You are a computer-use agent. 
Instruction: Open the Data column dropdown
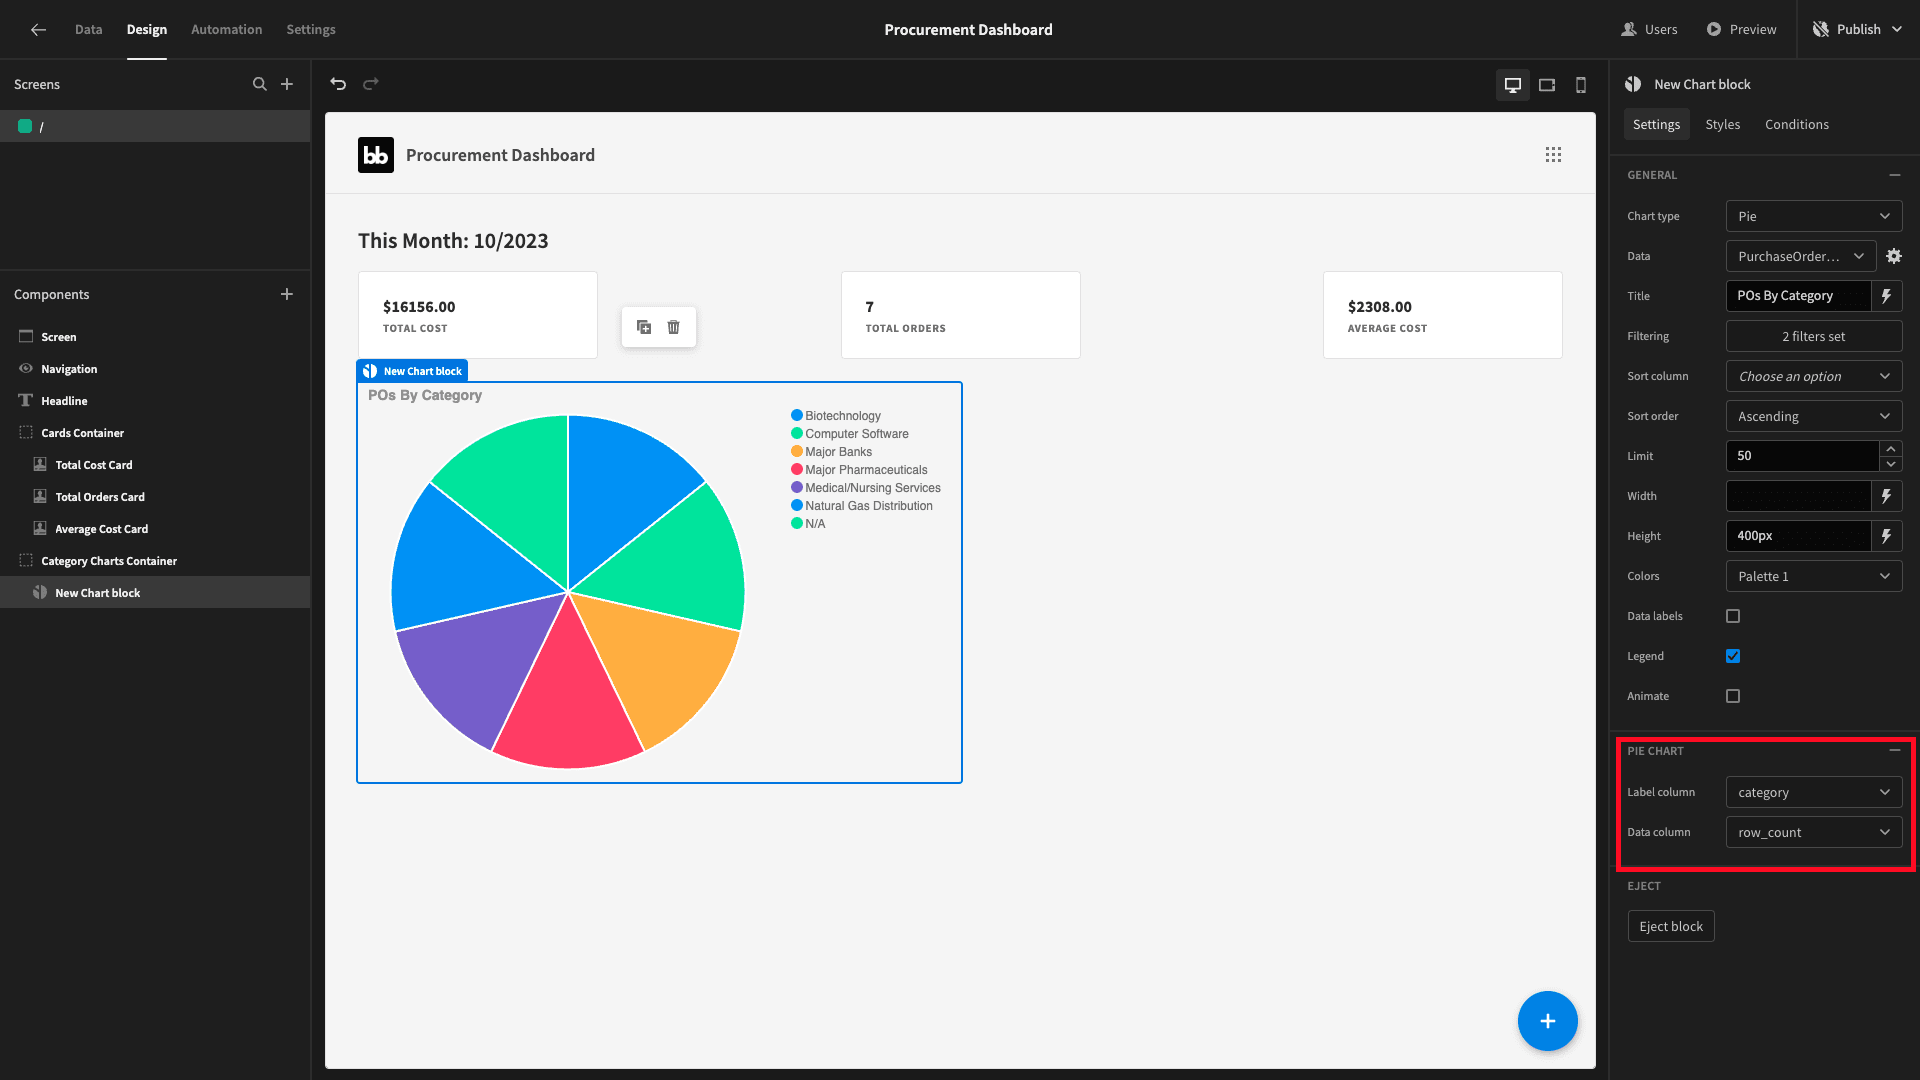(x=1814, y=832)
